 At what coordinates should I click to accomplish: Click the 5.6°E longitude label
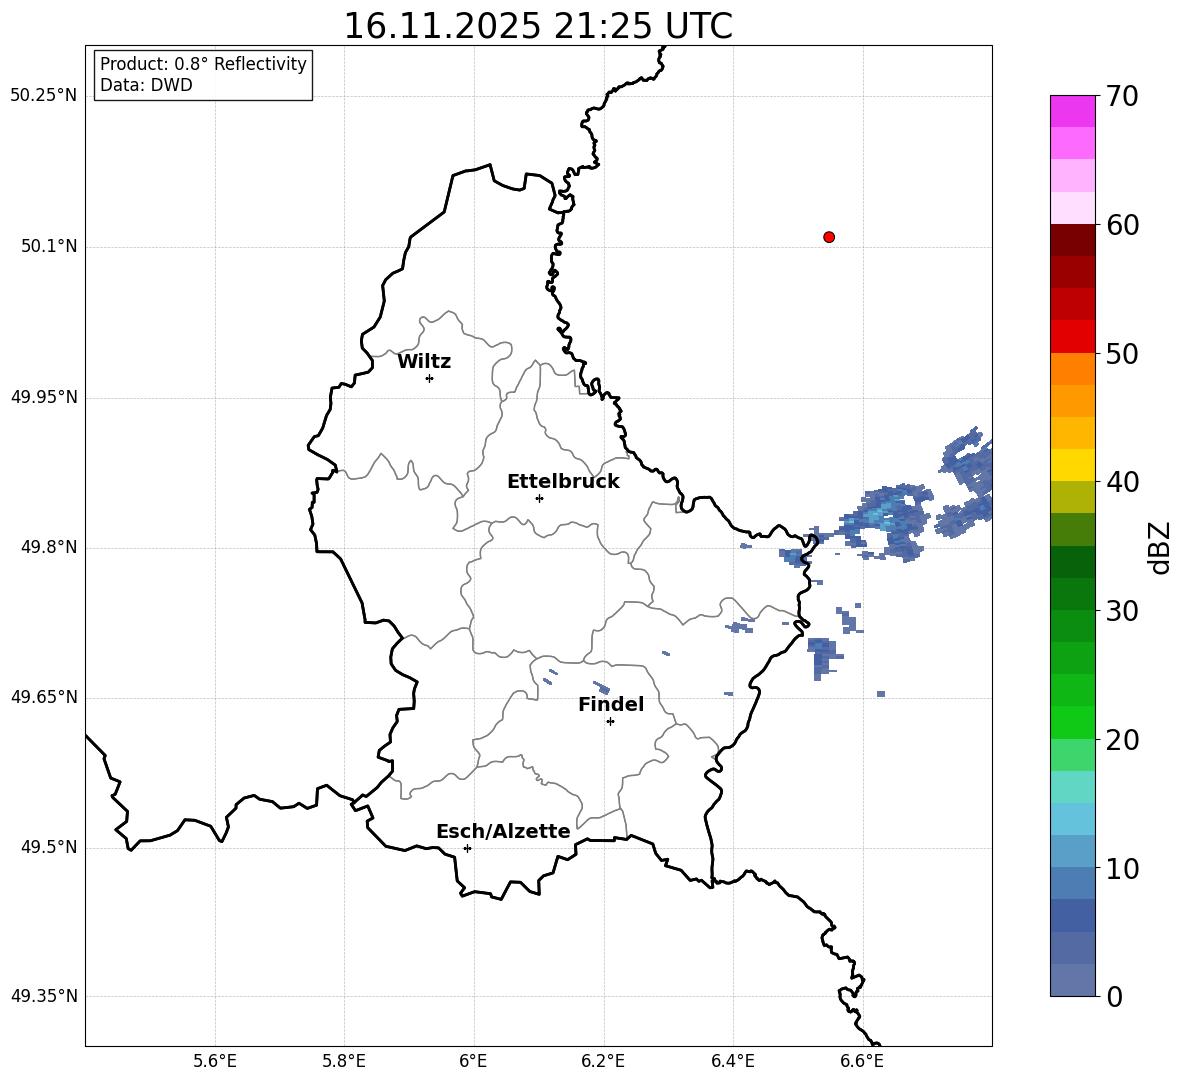coord(215,1062)
